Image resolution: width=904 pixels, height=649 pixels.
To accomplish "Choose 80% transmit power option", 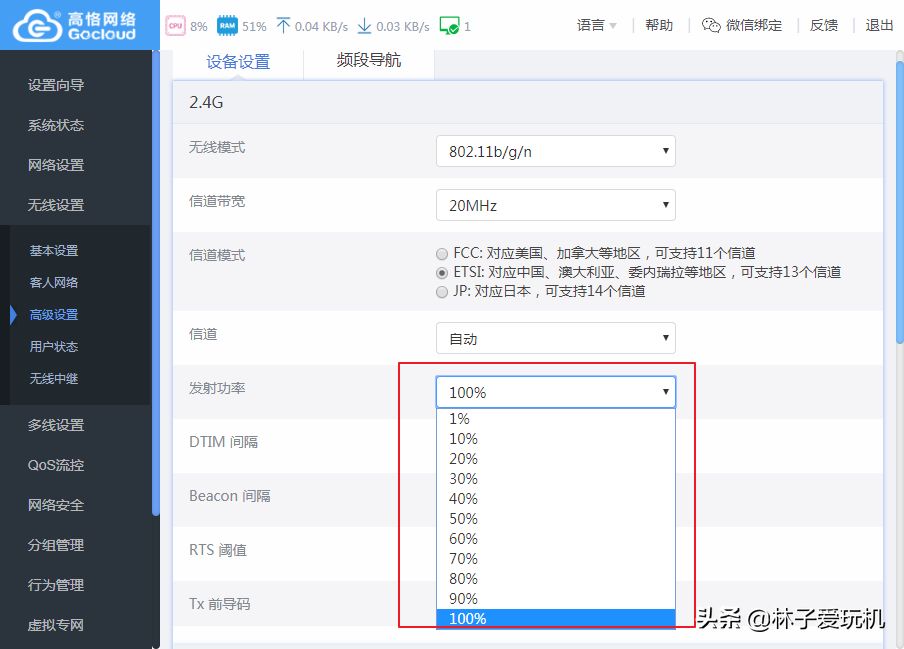I will (x=556, y=579).
